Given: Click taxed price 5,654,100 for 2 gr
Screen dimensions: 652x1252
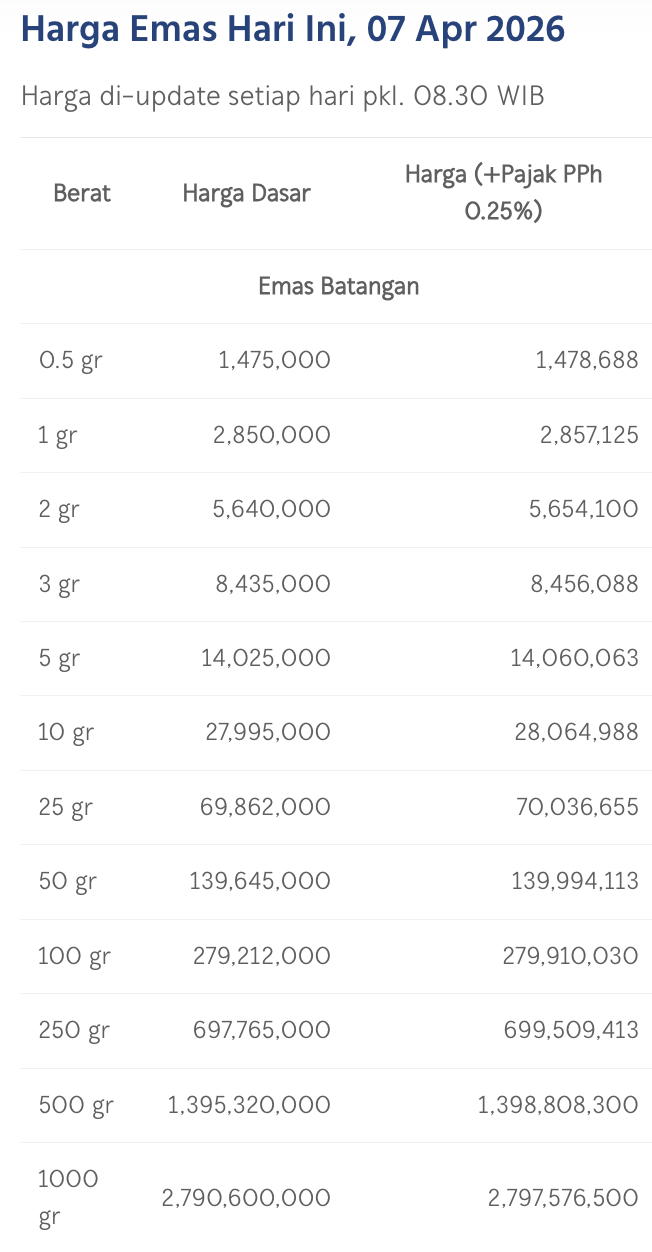Looking at the screenshot, I should (583, 509).
